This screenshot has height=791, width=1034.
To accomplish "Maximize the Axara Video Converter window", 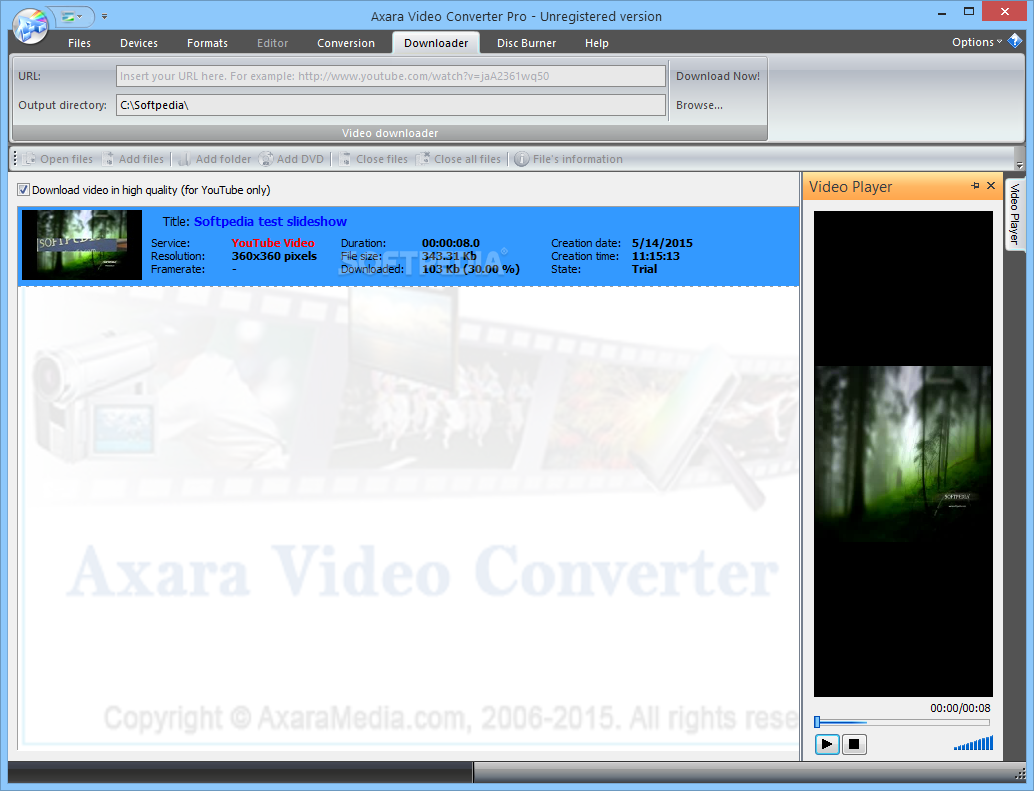I will pos(969,11).
